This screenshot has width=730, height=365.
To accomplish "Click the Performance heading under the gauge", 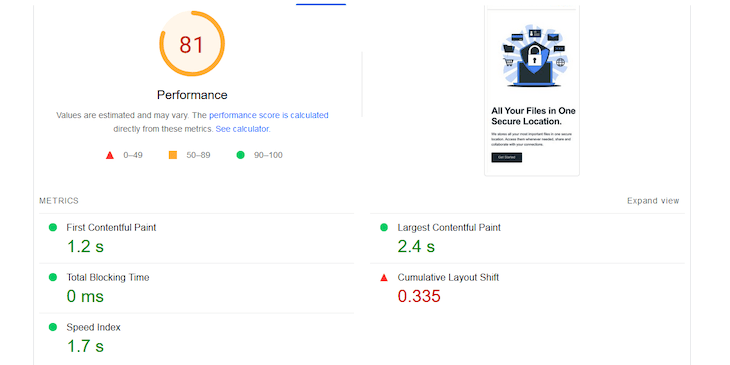I will 192,95.
